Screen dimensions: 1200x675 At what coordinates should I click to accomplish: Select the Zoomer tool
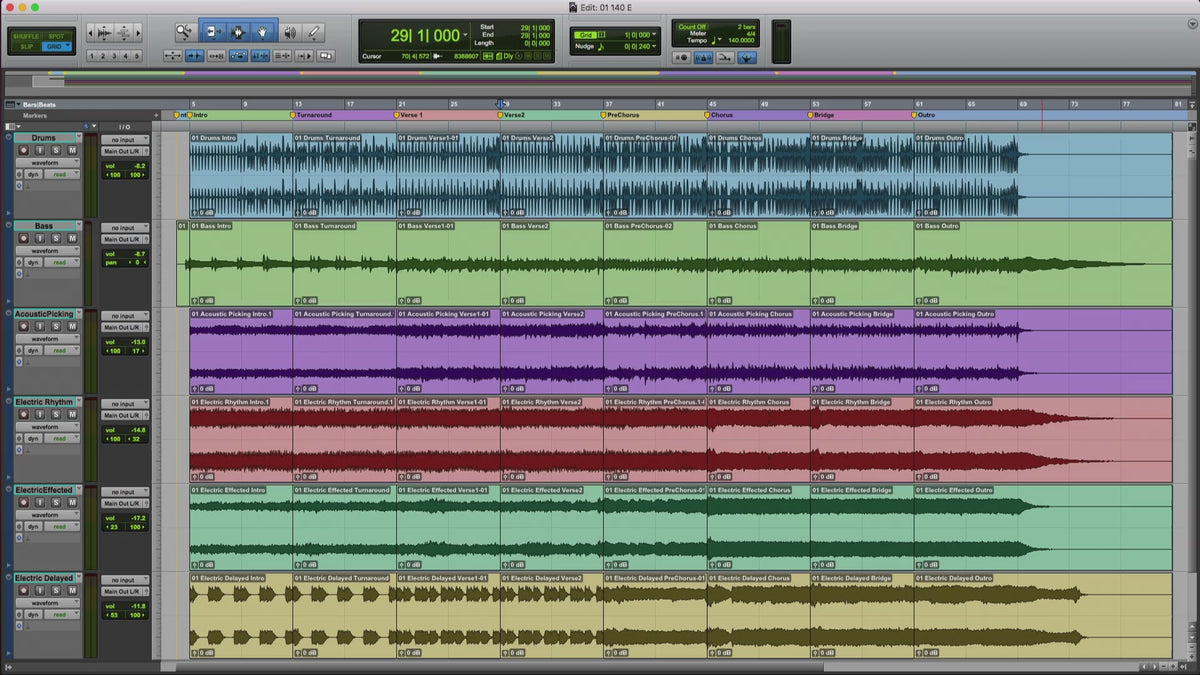click(x=185, y=32)
